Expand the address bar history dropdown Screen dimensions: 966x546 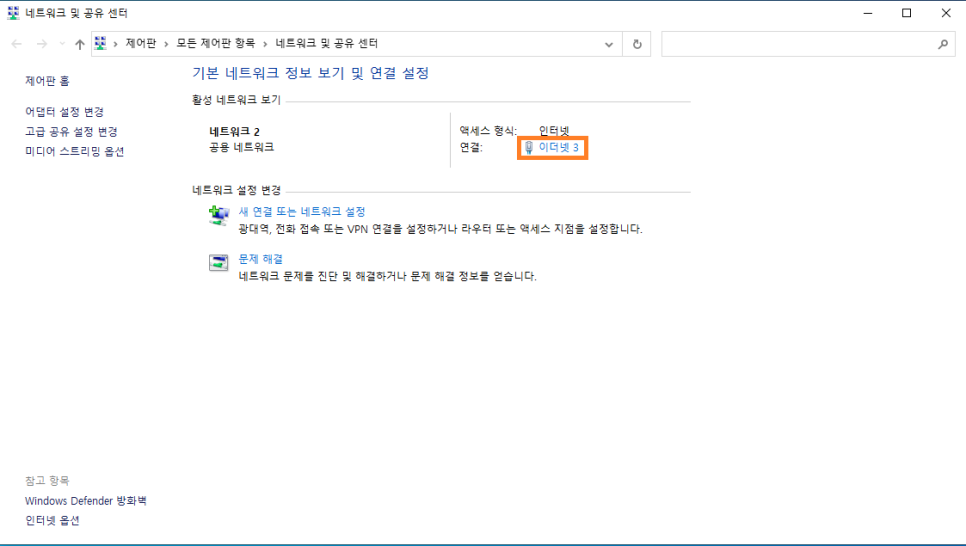point(609,44)
